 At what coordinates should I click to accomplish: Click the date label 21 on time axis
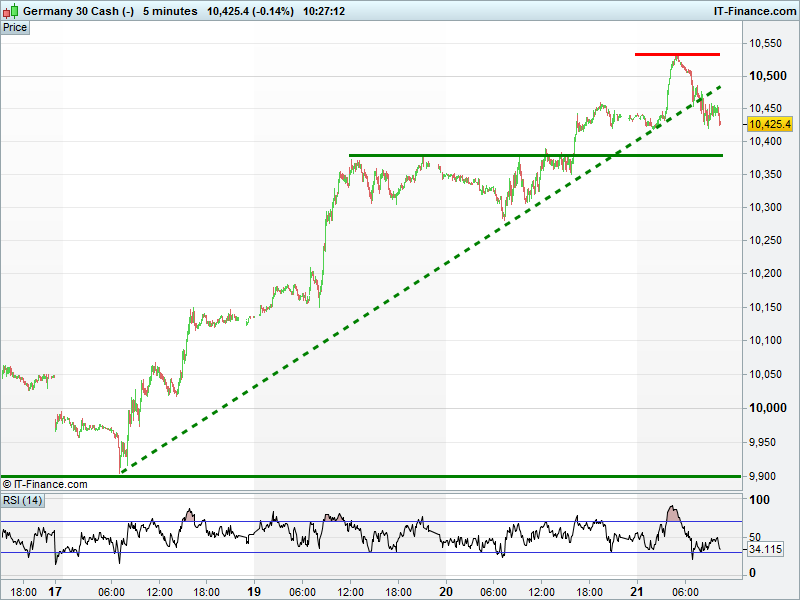pyautogui.click(x=636, y=592)
